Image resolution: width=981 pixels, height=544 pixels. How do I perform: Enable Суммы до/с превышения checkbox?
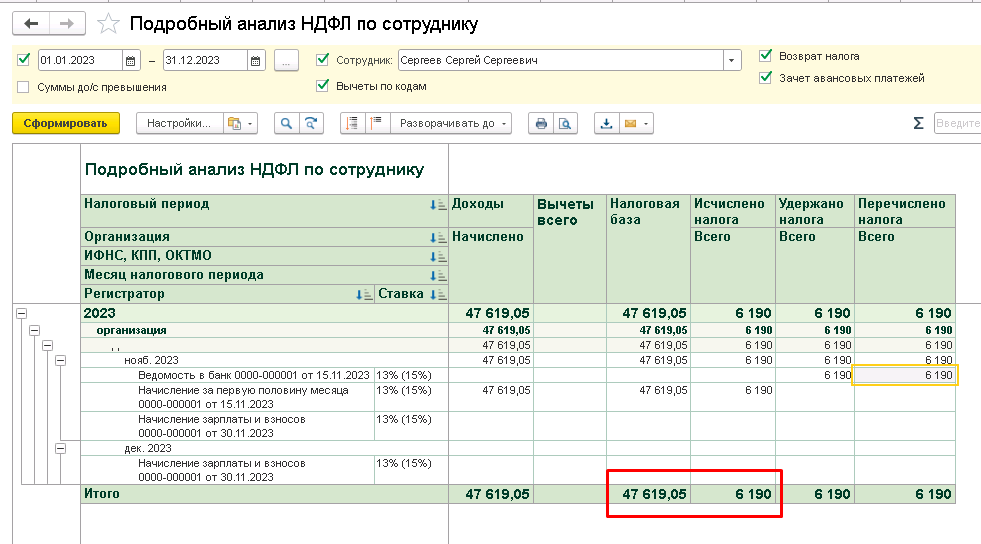pos(23,87)
